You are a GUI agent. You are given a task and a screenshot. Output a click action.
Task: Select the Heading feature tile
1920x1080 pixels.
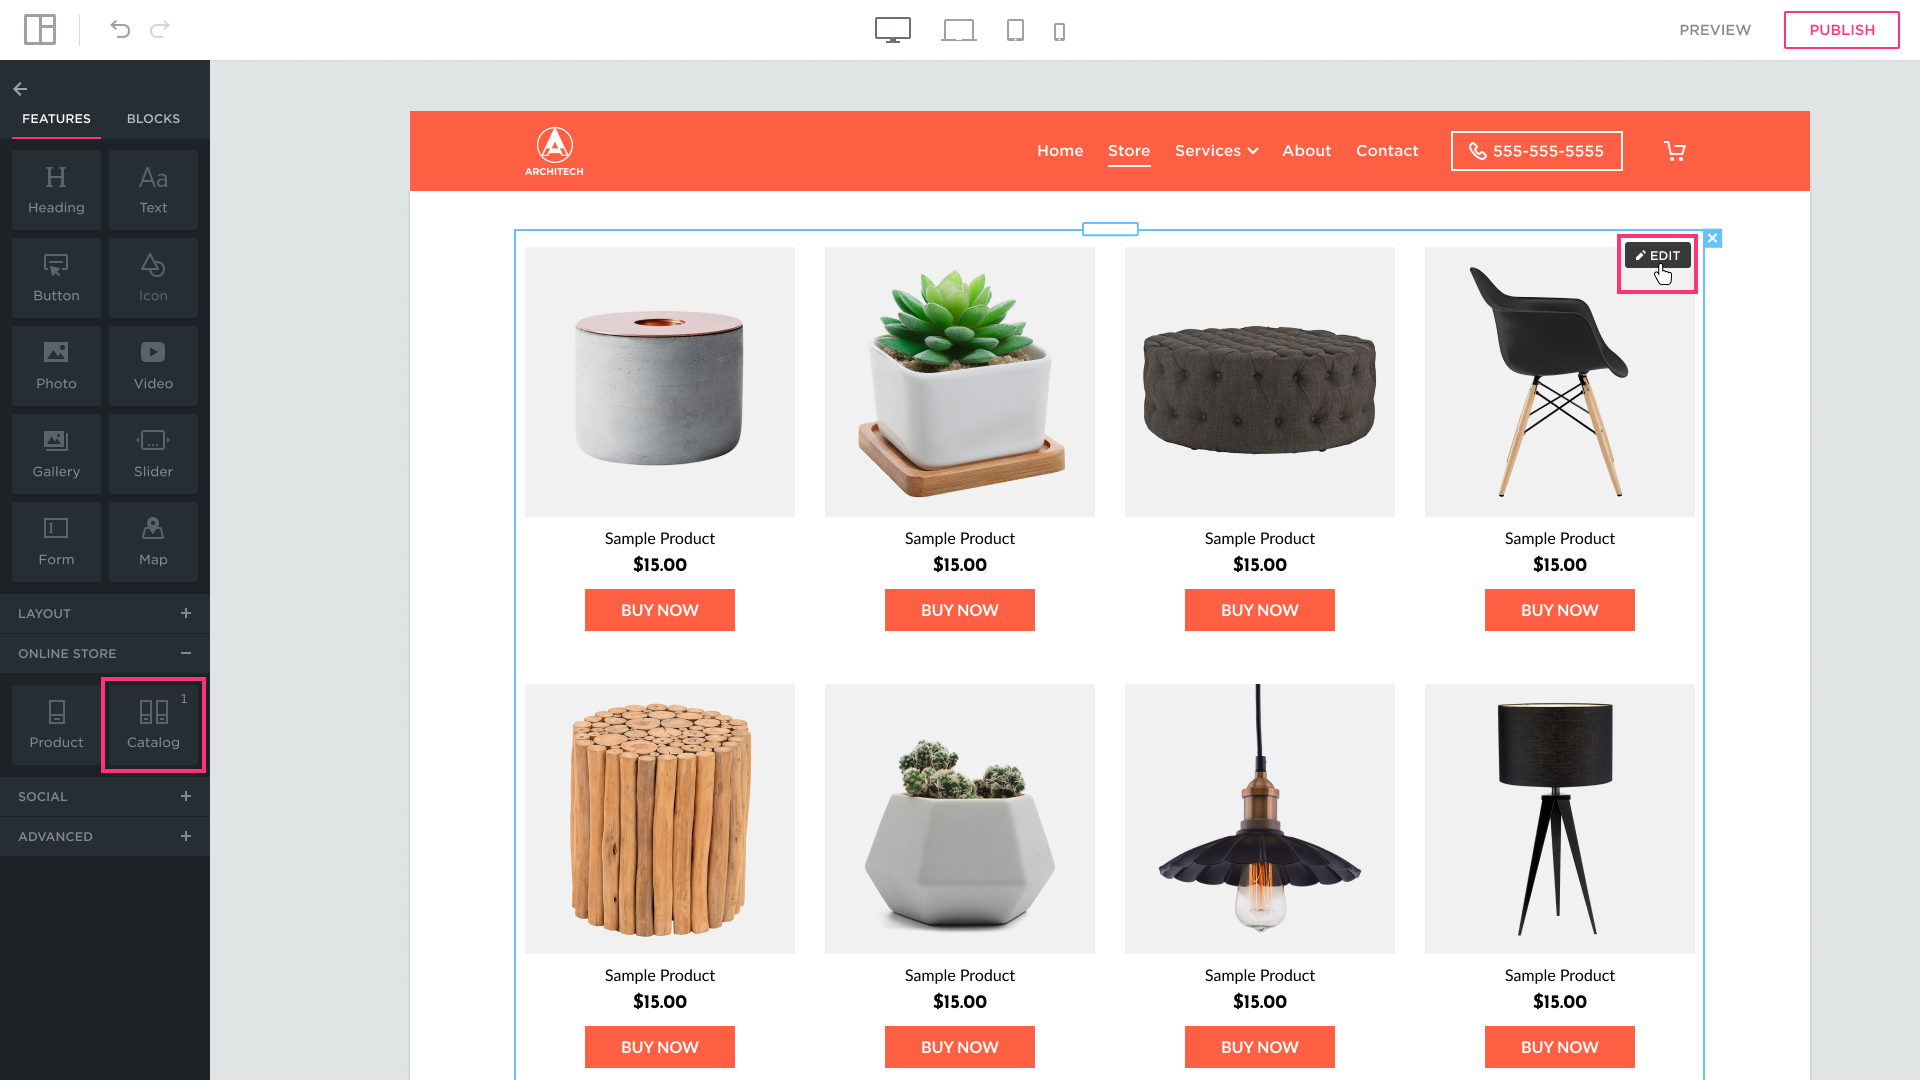(x=56, y=190)
